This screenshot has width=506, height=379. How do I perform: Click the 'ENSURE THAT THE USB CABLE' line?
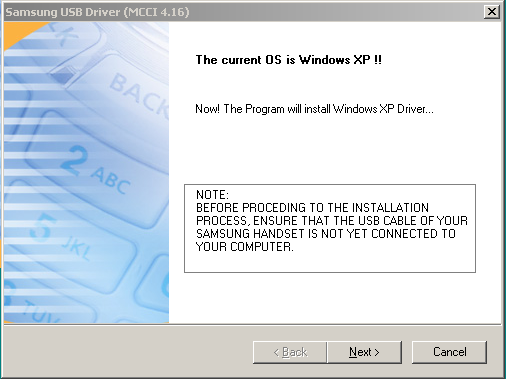pyautogui.click(x=332, y=221)
